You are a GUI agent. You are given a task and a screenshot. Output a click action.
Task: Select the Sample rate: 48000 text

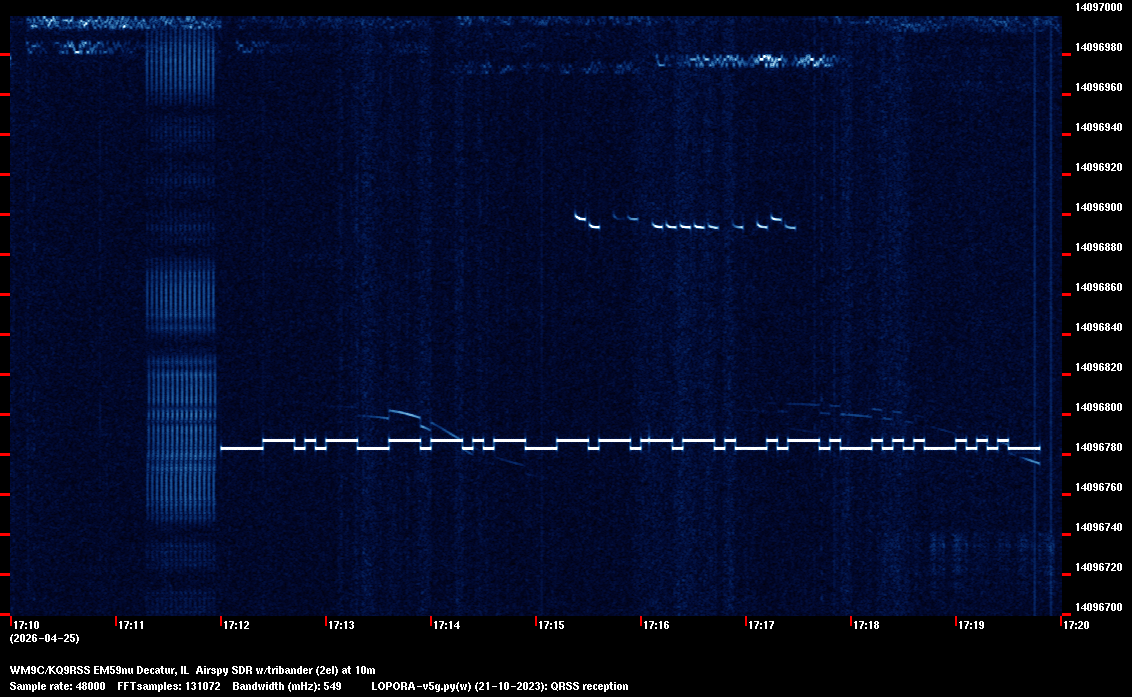pyautogui.click(x=57, y=686)
